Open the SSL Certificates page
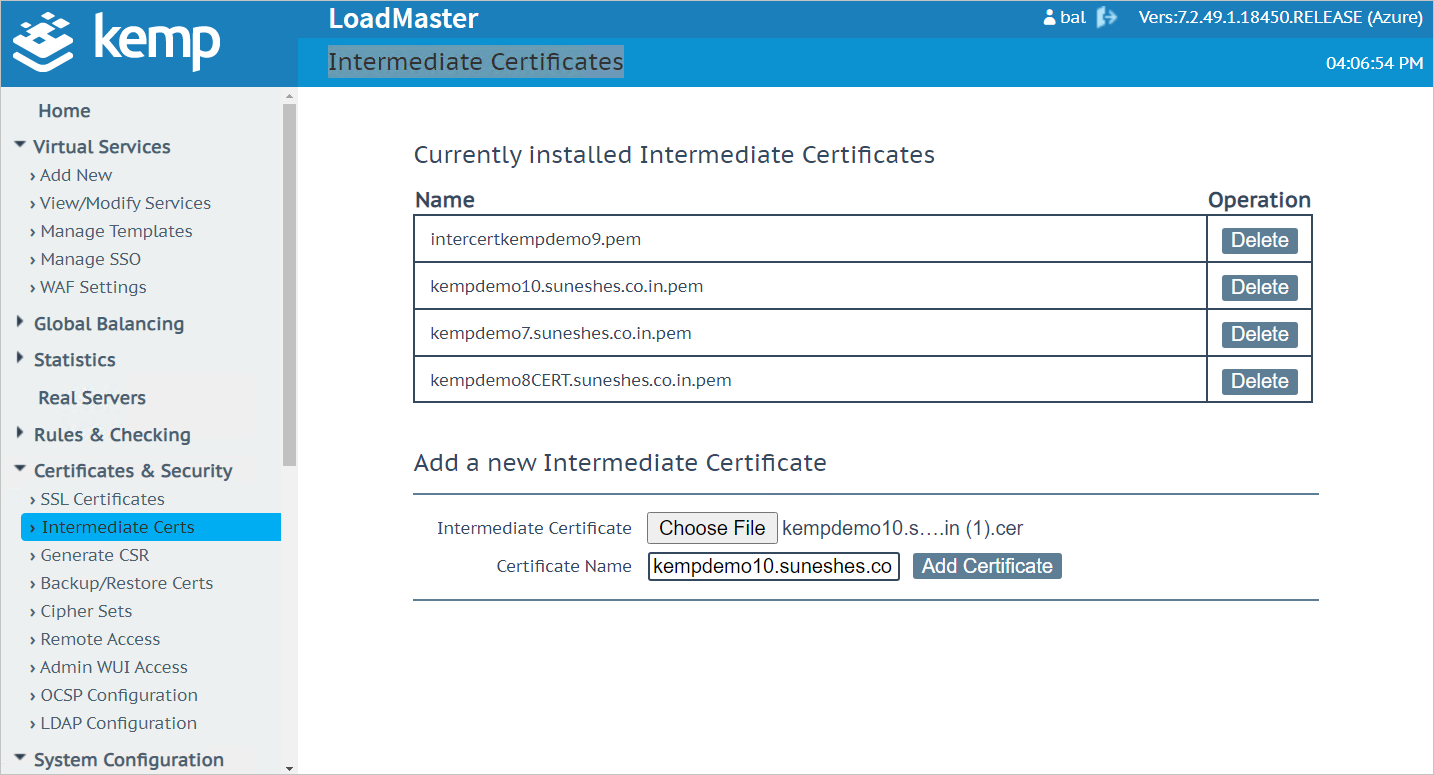Viewport: 1434px width, 775px height. coord(101,498)
